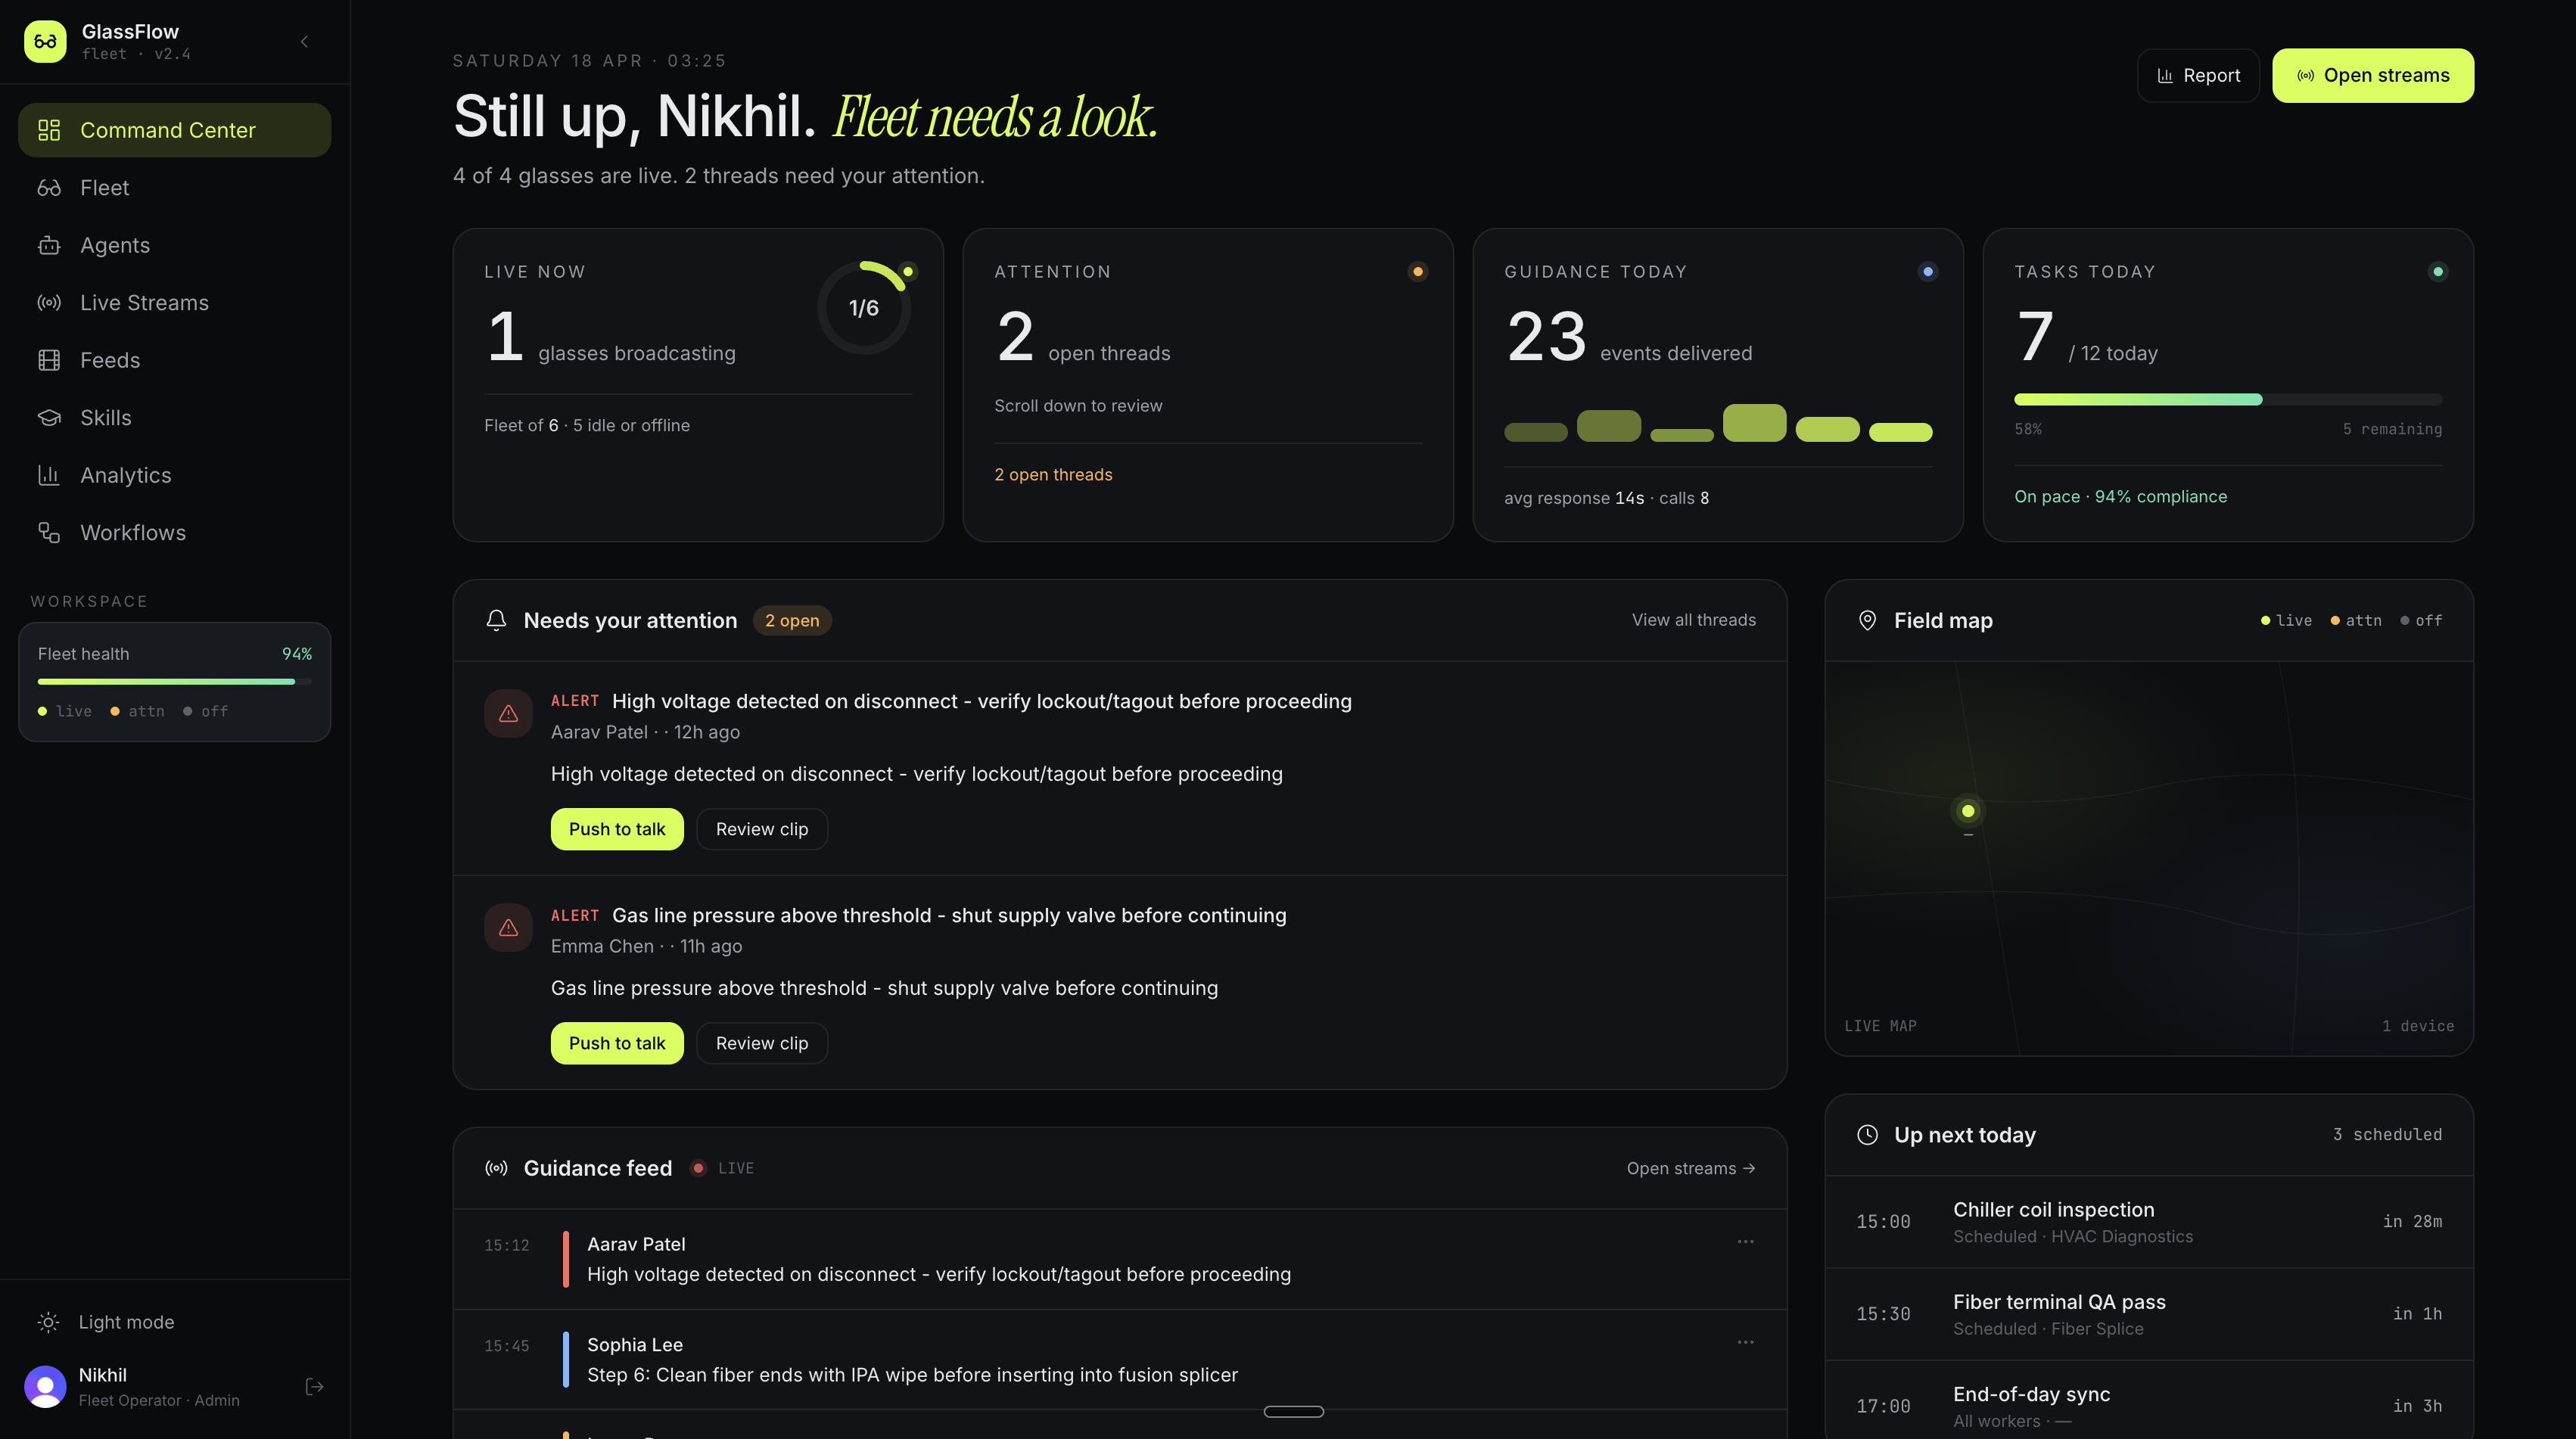Open the more options menu for Aarav Patel feed entry
2576x1439 pixels.
point(1745,1242)
